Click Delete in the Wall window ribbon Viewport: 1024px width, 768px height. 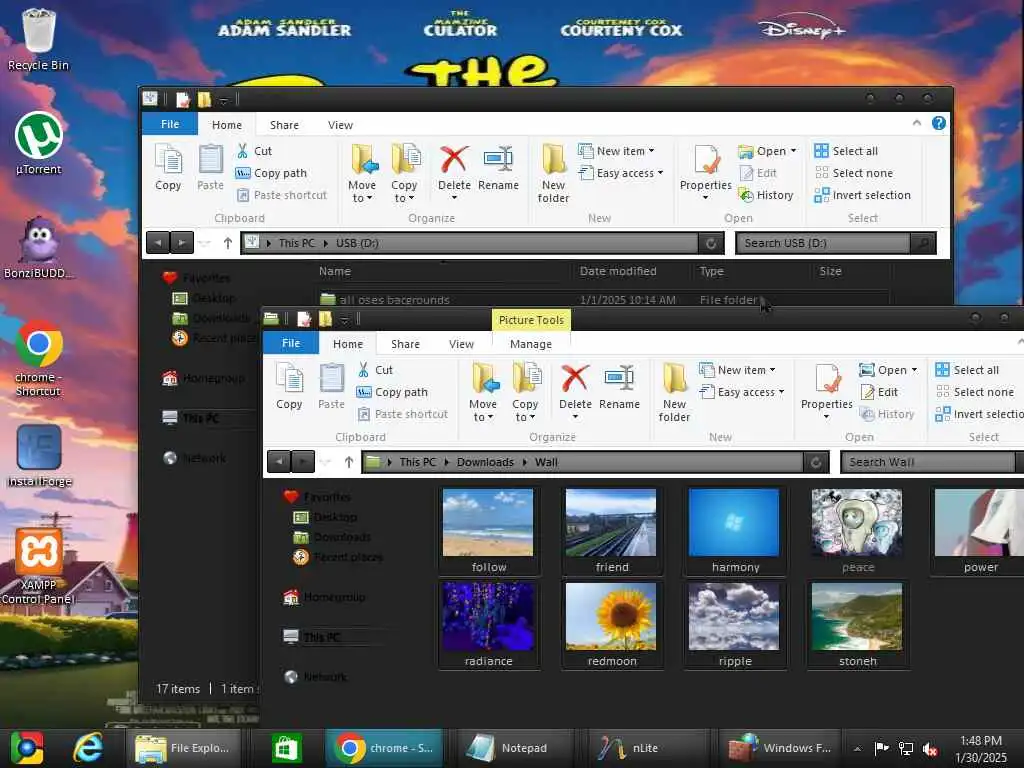tap(575, 391)
